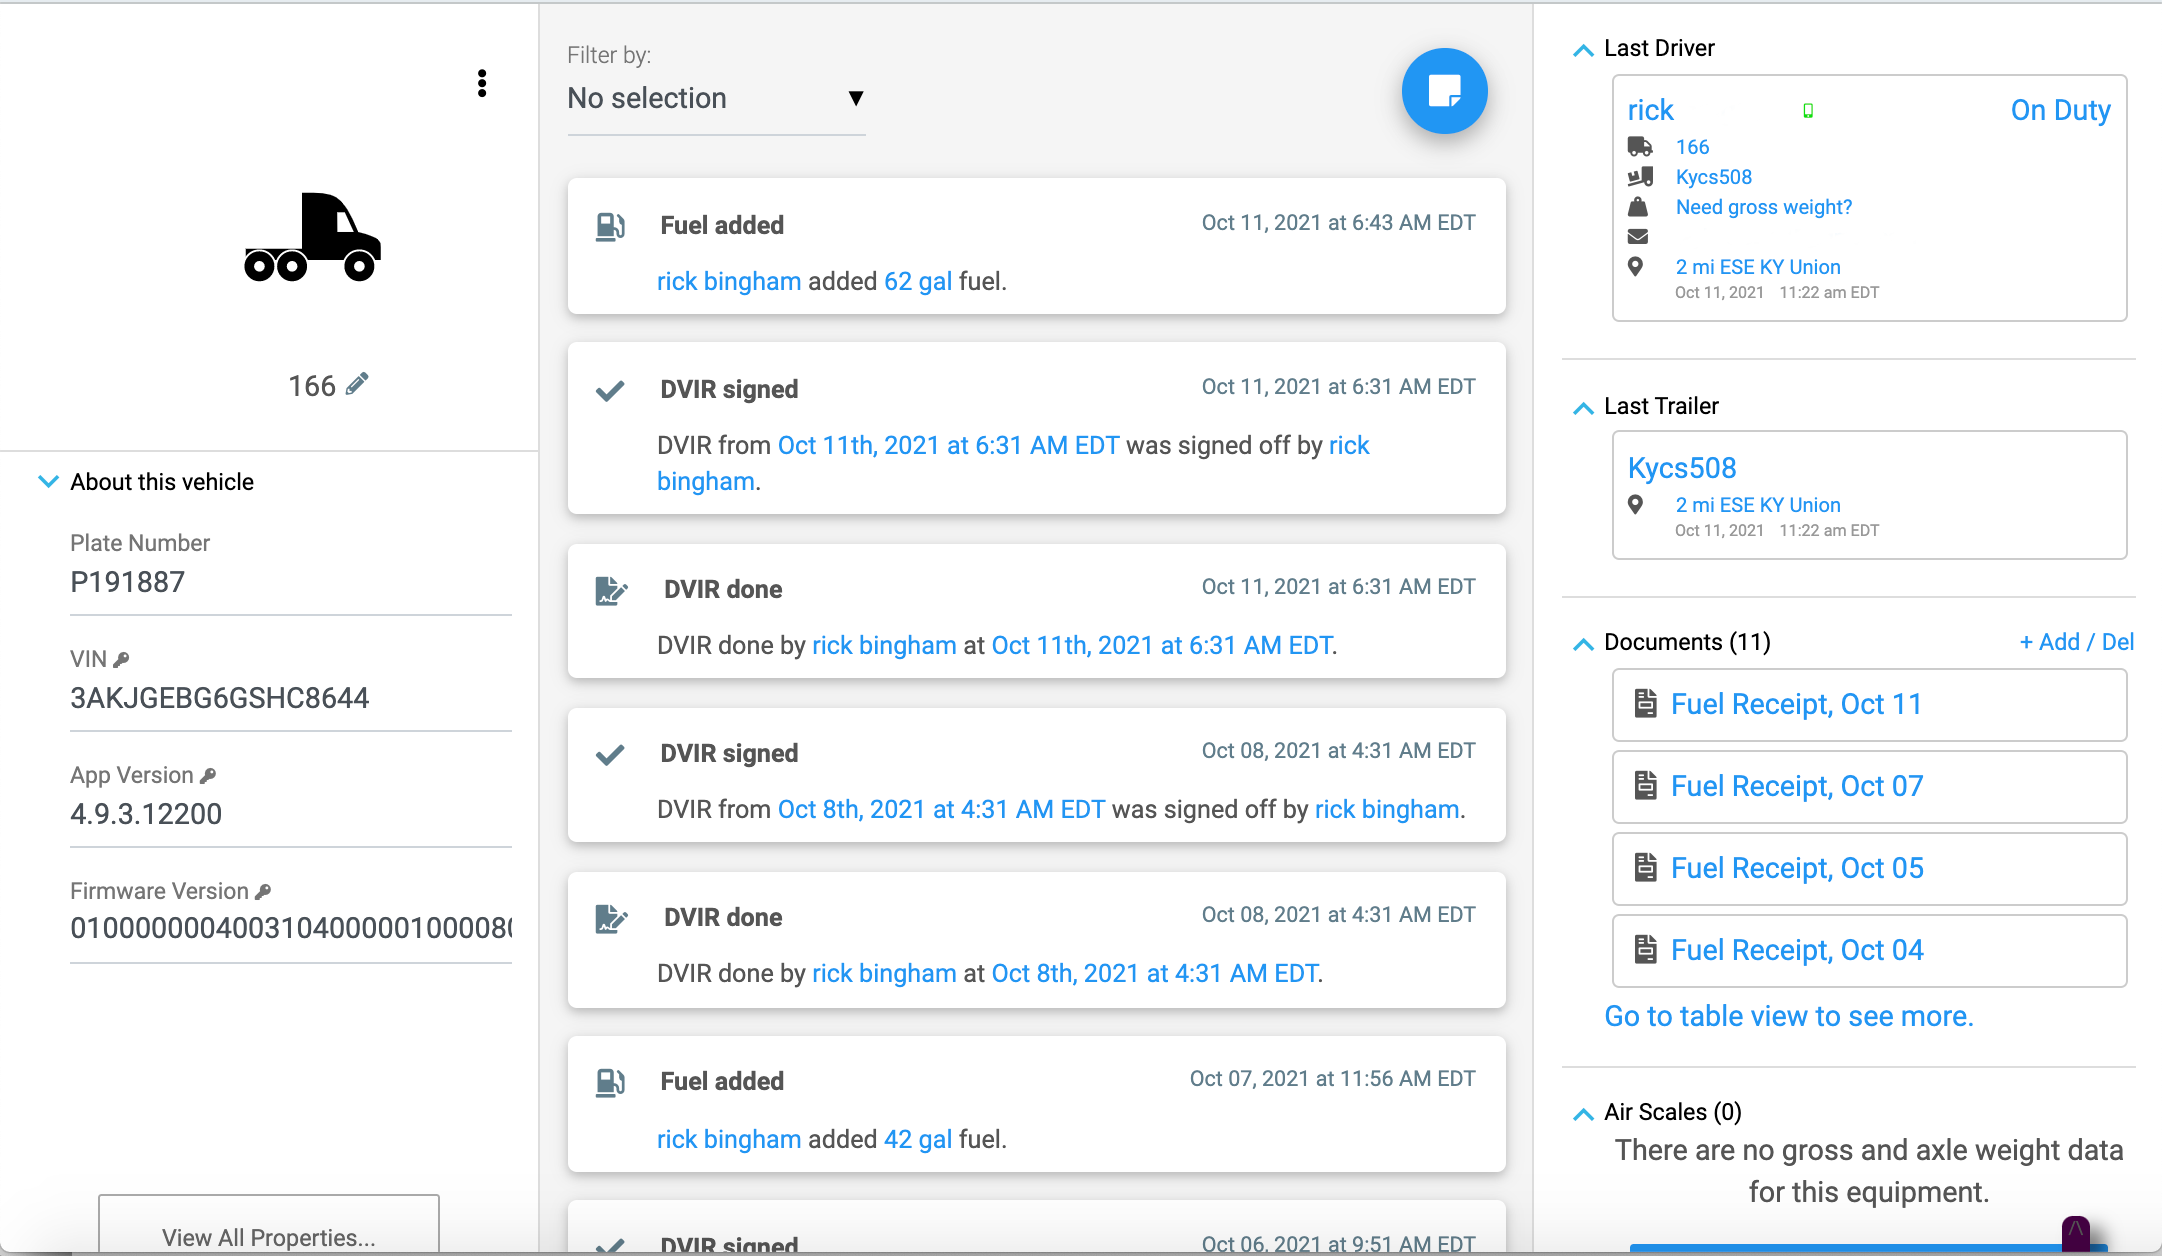Click location pin icon under Kycs508 trailer
The width and height of the screenshot is (2162, 1256).
pos(1637,505)
